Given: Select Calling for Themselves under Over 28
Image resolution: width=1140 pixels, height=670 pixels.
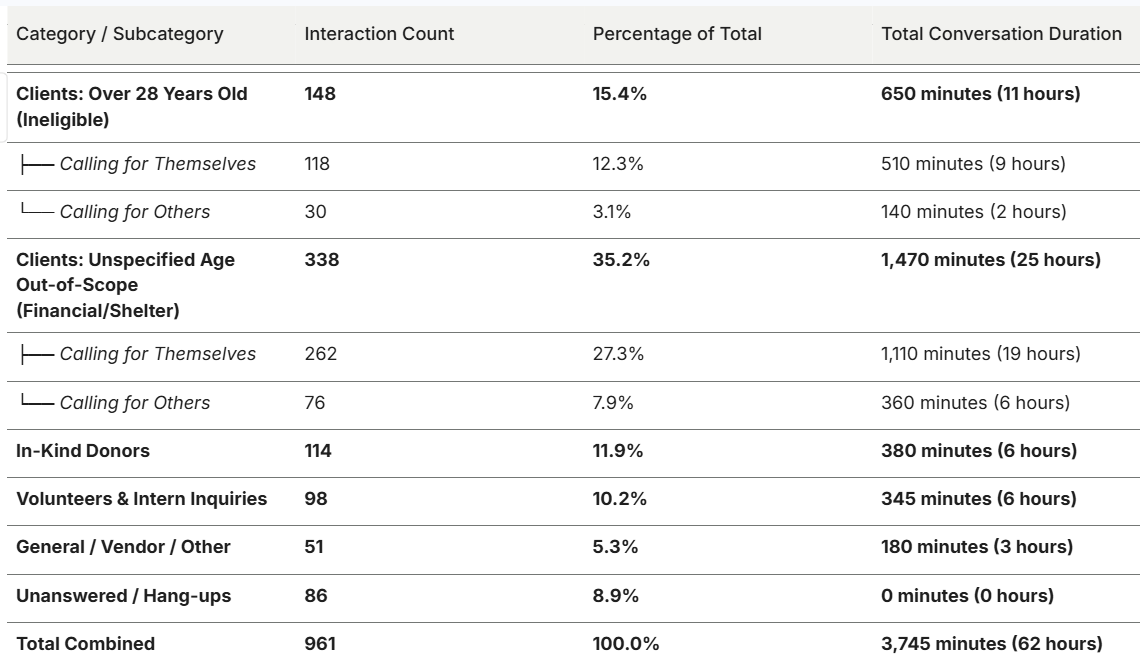Looking at the screenshot, I should point(158,164).
